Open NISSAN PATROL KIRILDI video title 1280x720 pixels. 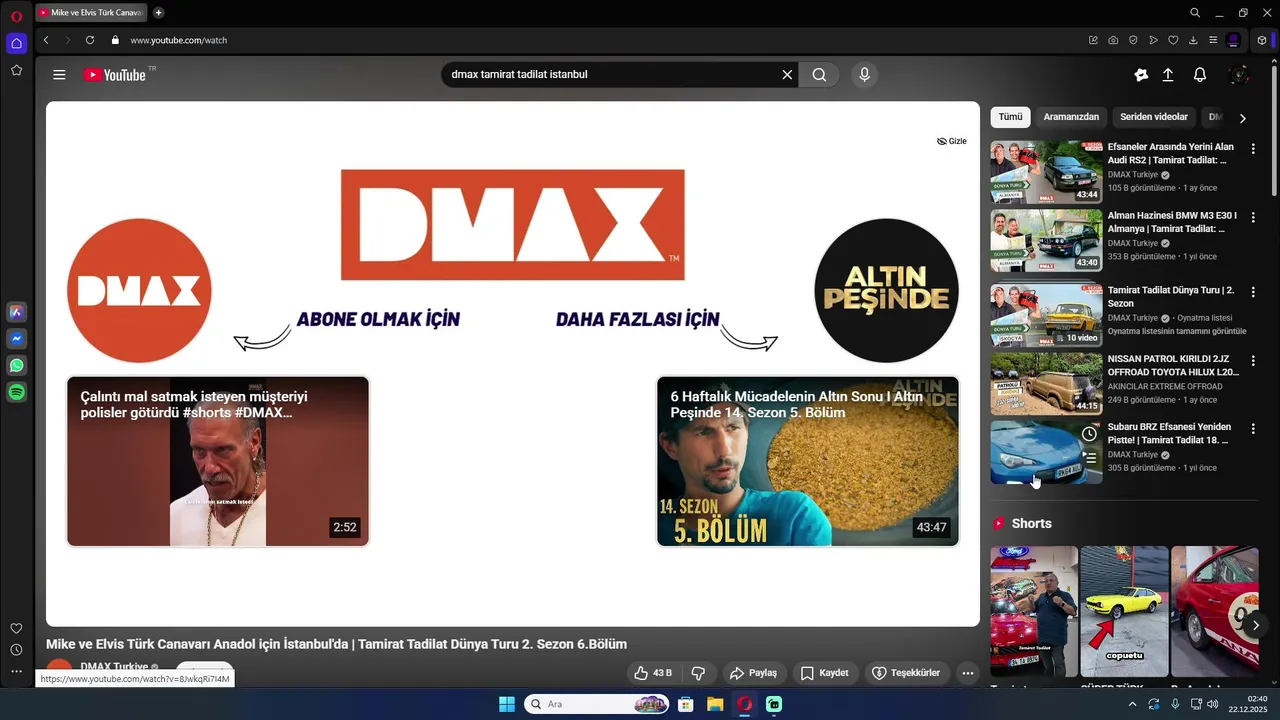tap(1173, 365)
